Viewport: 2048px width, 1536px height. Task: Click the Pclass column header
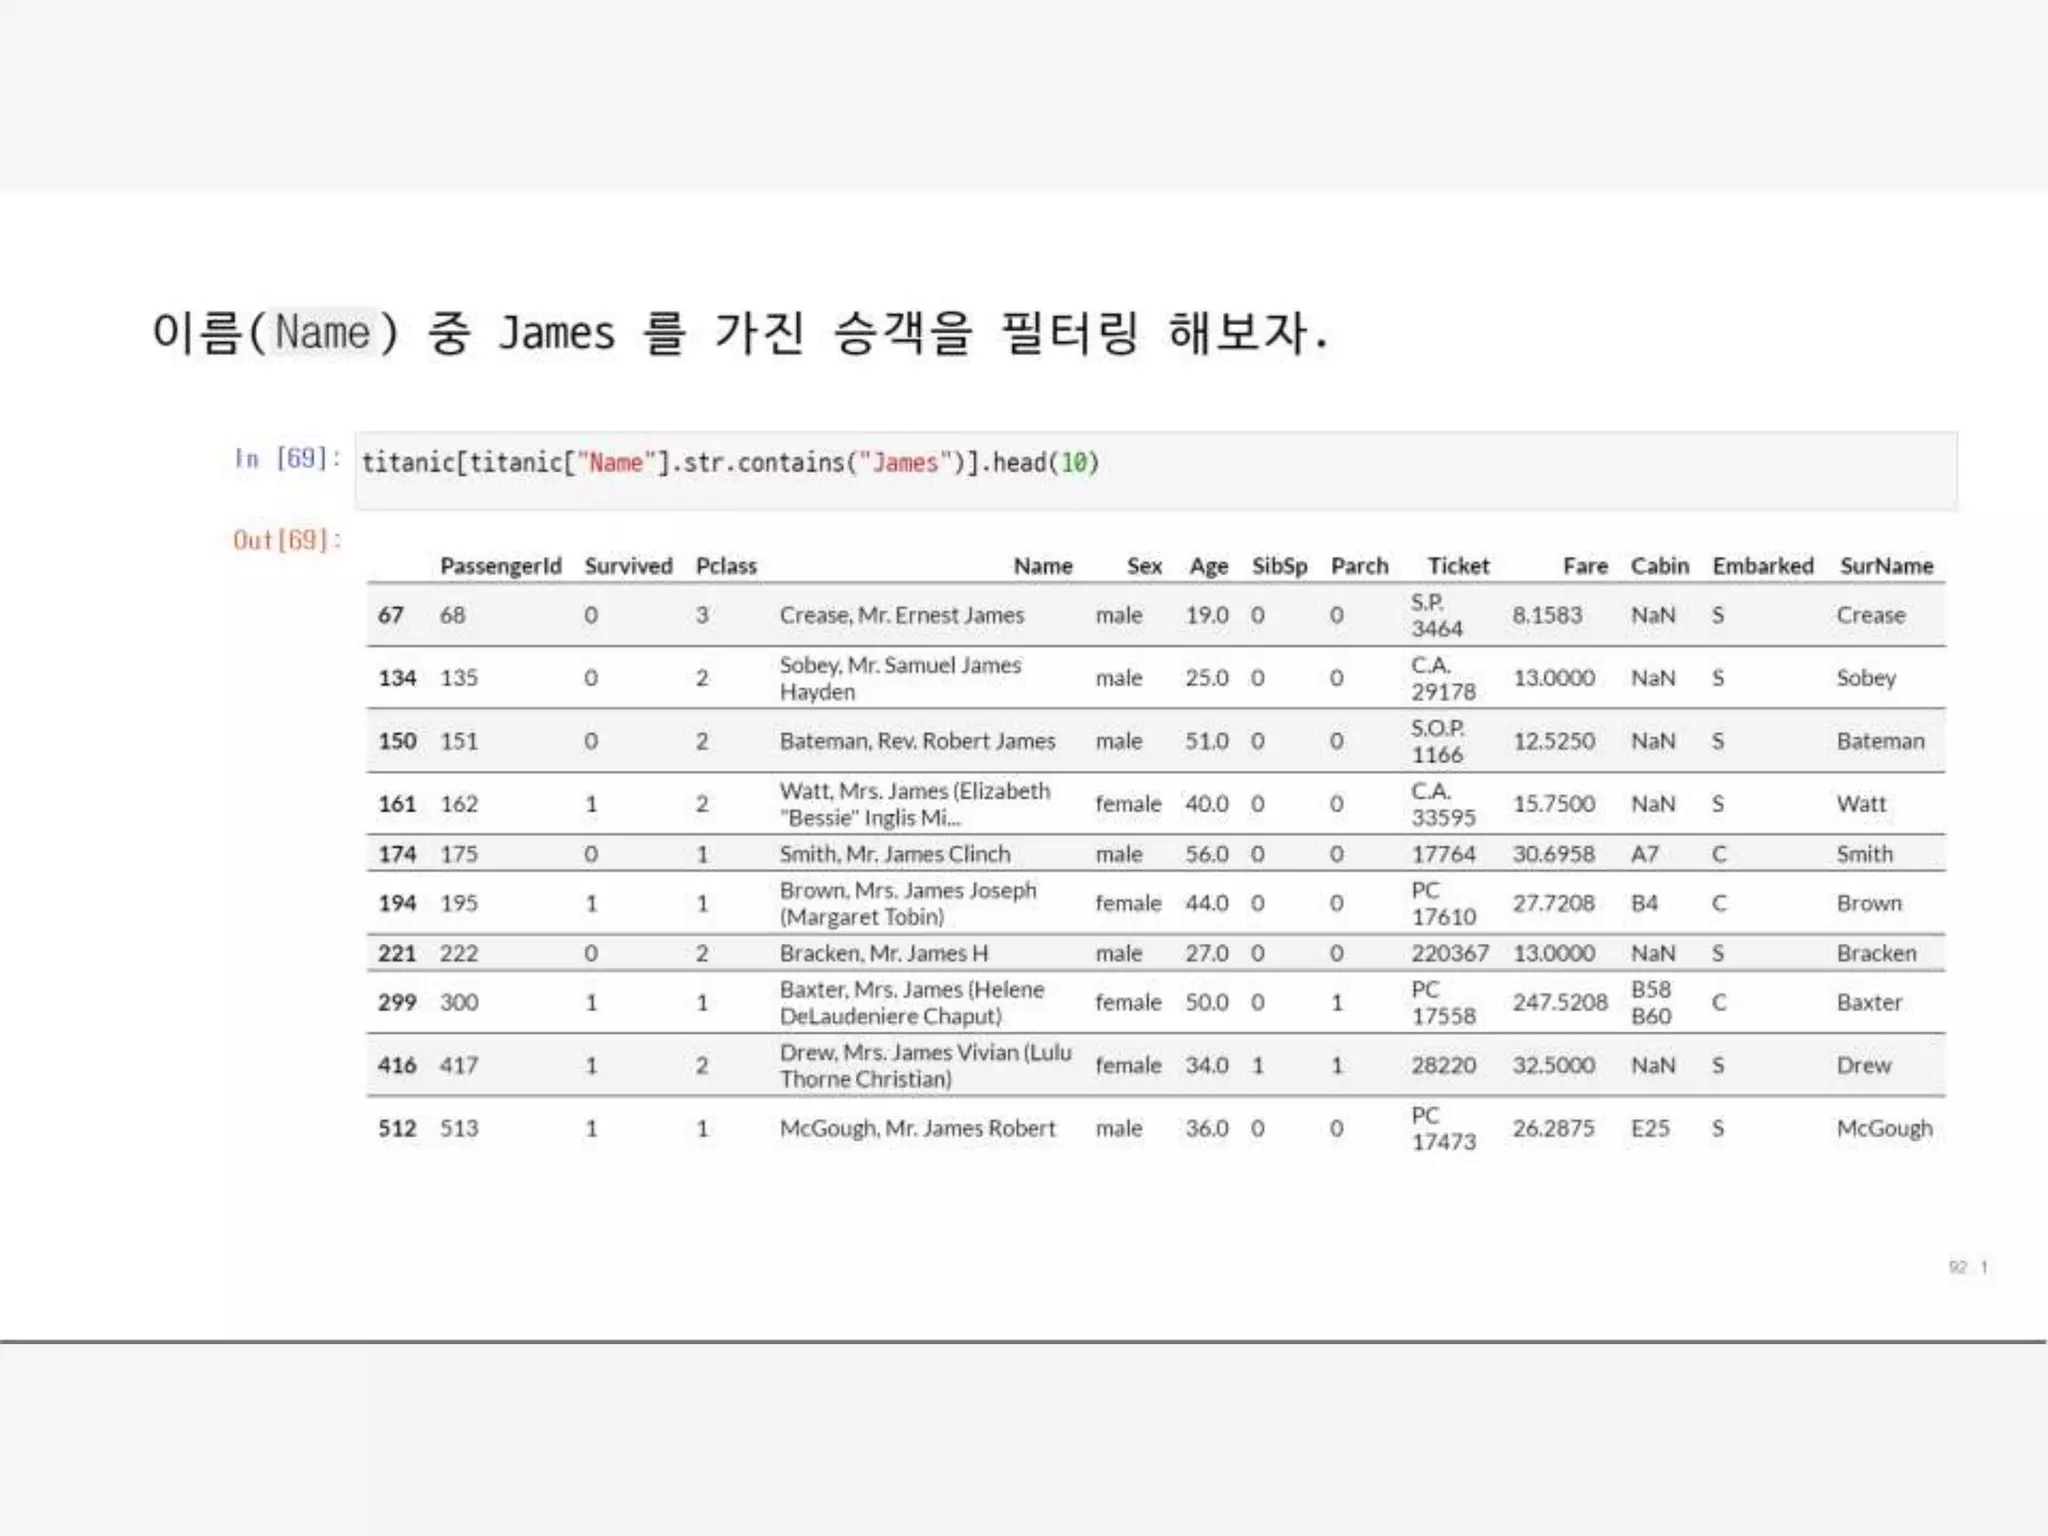pos(726,566)
